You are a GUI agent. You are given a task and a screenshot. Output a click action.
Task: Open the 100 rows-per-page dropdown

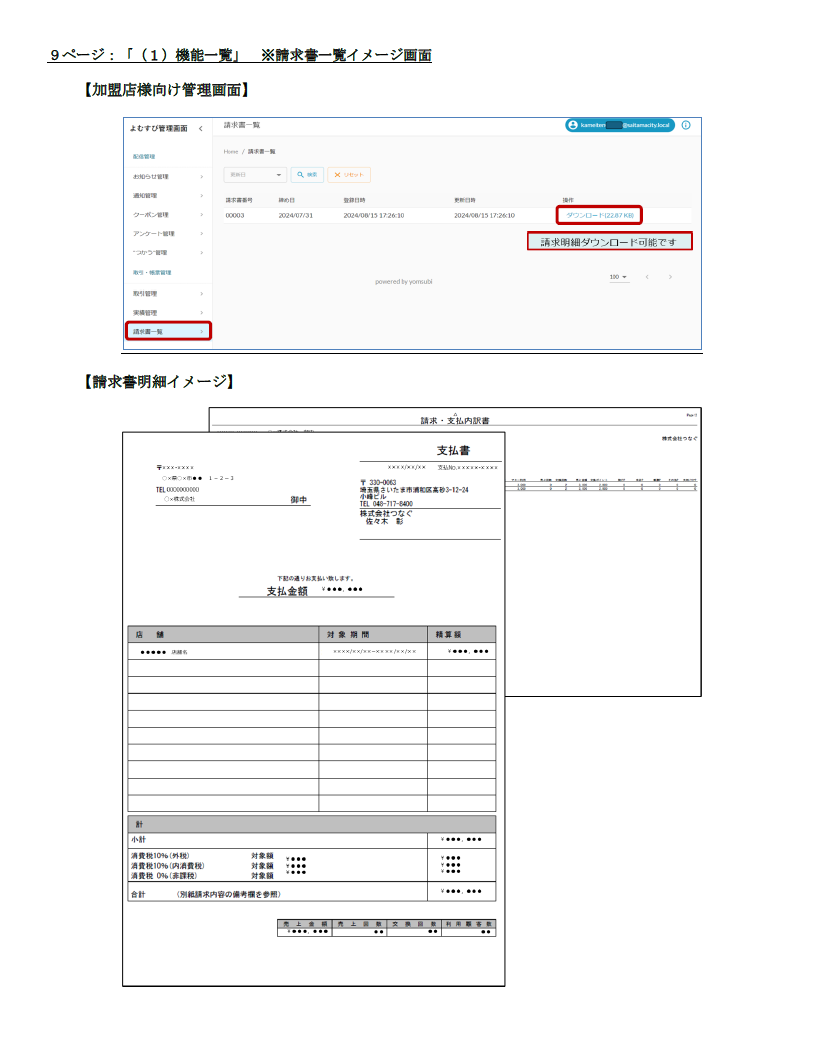point(619,277)
